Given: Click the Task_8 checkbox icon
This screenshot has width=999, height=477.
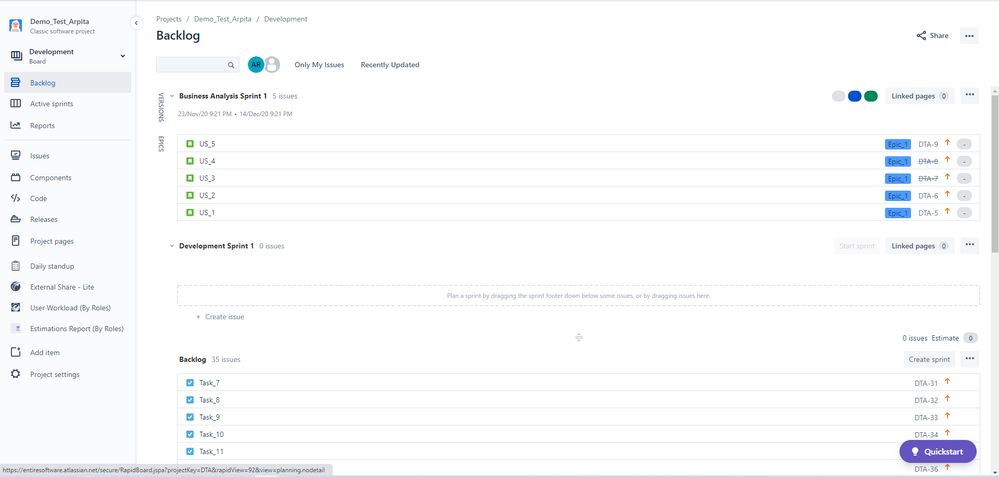Looking at the screenshot, I should pos(190,400).
